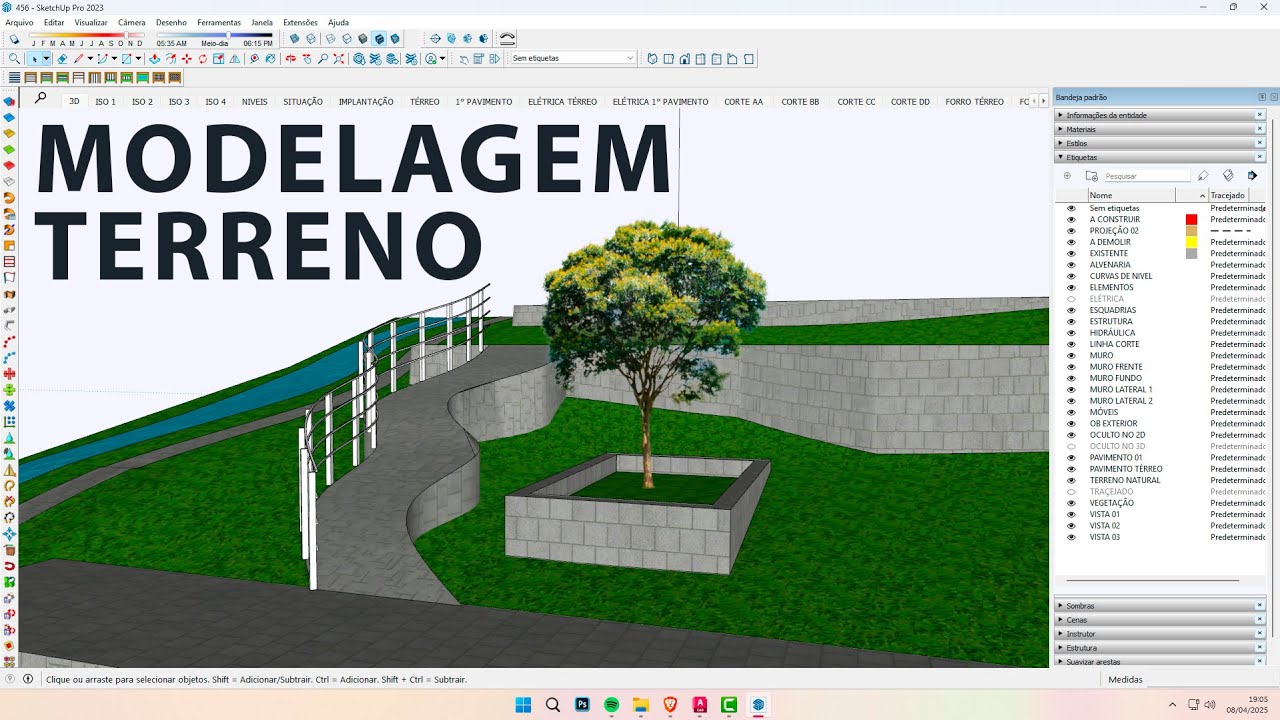Click the Pesquisar tag search field
Viewport: 1280px width, 720px height.
(x=1147, y=176)
